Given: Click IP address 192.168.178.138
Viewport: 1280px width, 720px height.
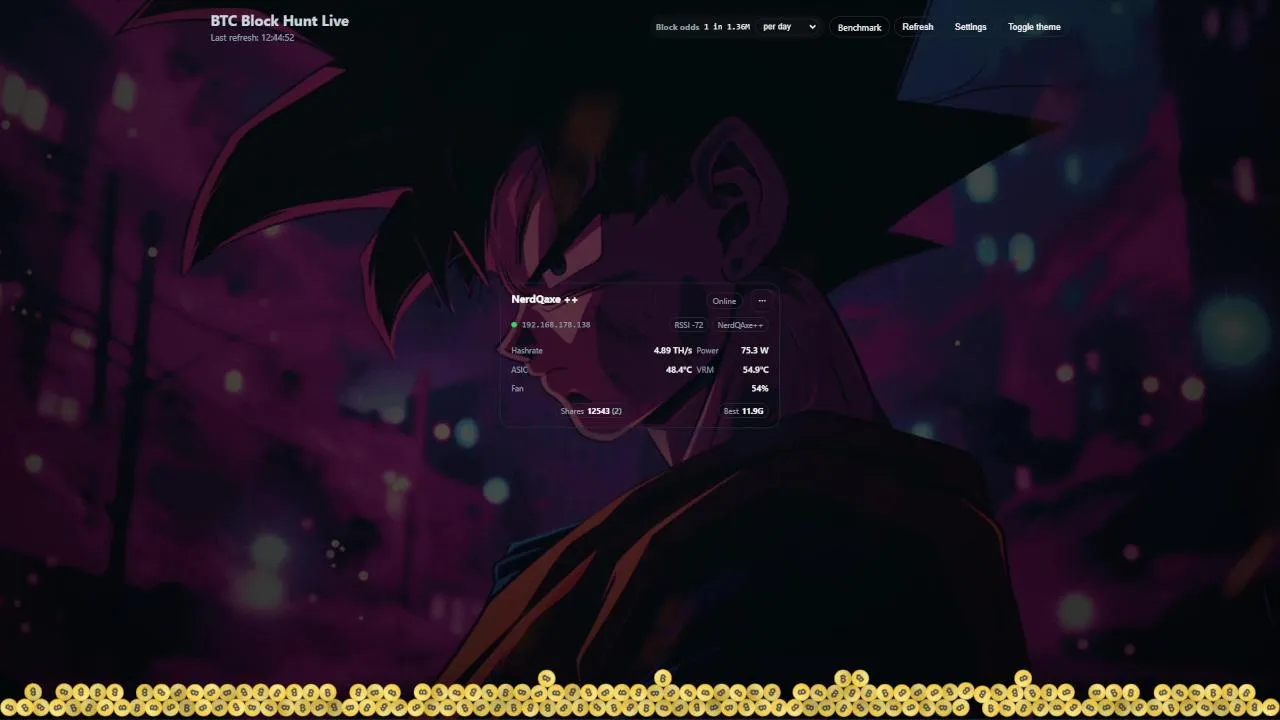Looking at the screenshot, I should point(556,325).
